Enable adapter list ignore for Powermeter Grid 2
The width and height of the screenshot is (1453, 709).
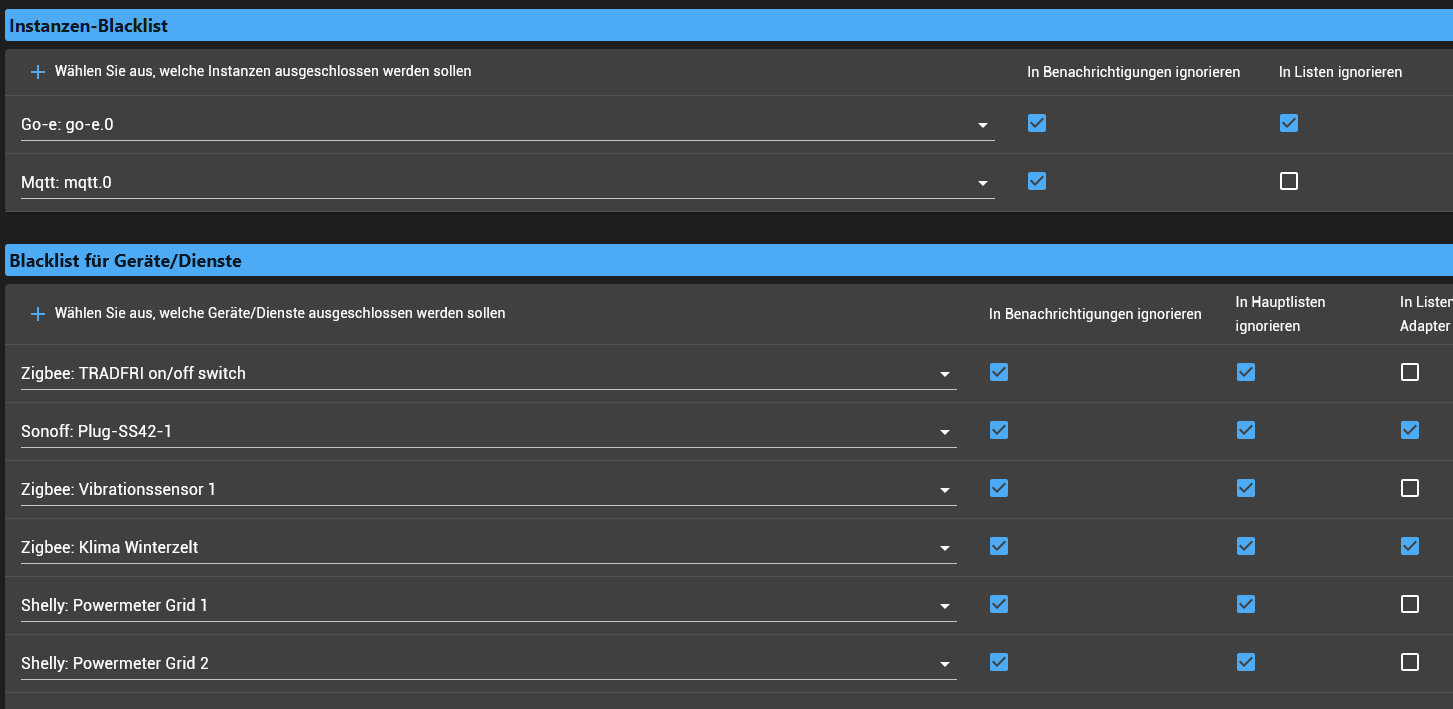[1410, 662]
